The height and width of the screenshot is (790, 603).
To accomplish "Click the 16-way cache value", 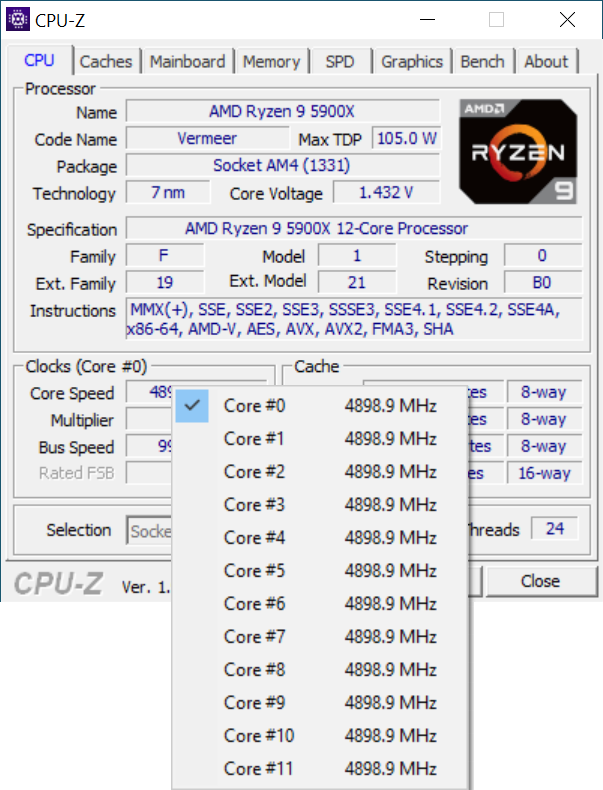I will click(545, 473).
